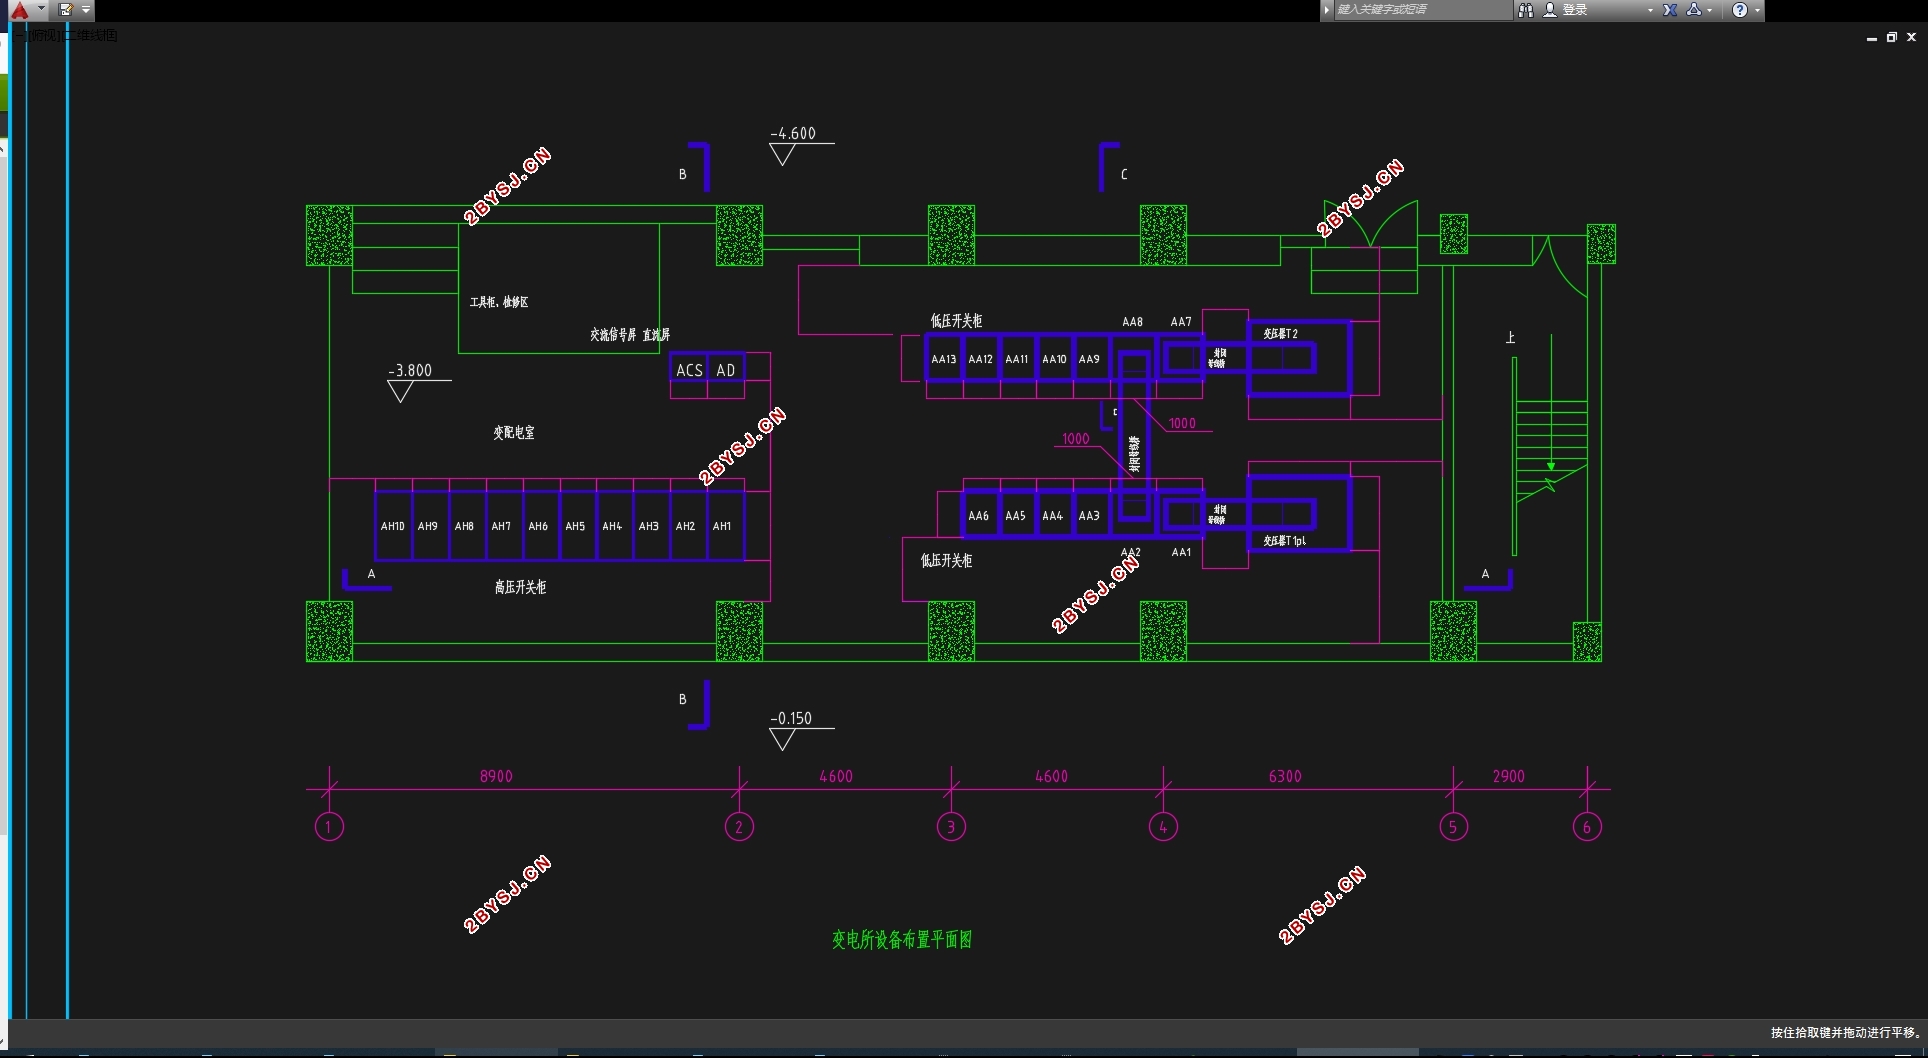Click the search box expand arrow
The height and width of the screenshot is (1058, 1928).
(1327, 10)
